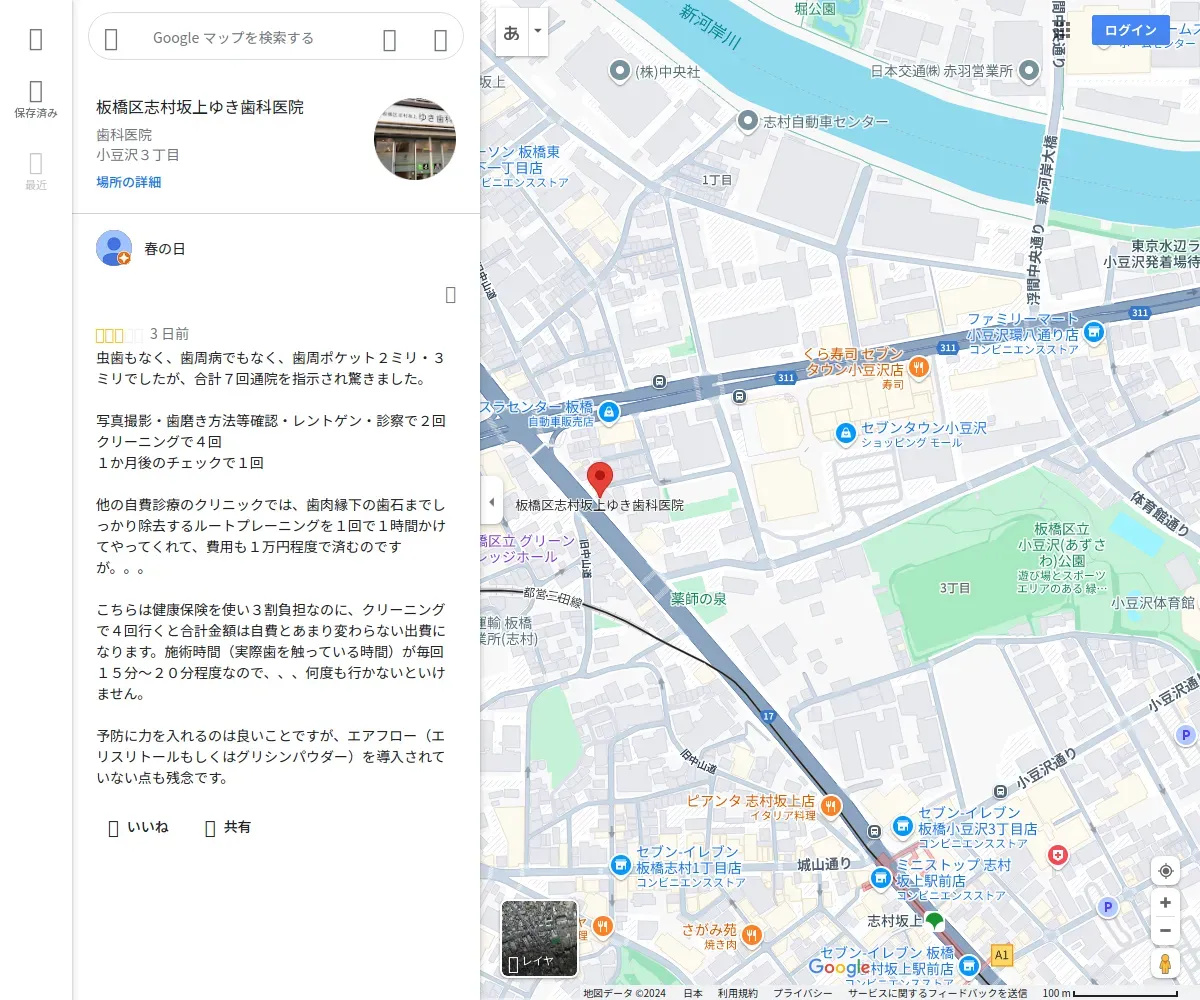This screenshot has height=1000, width=1200.
Task: Select the ファミリーマート 小豆沢環八通り店 store icon
Action: point(1094,331)
